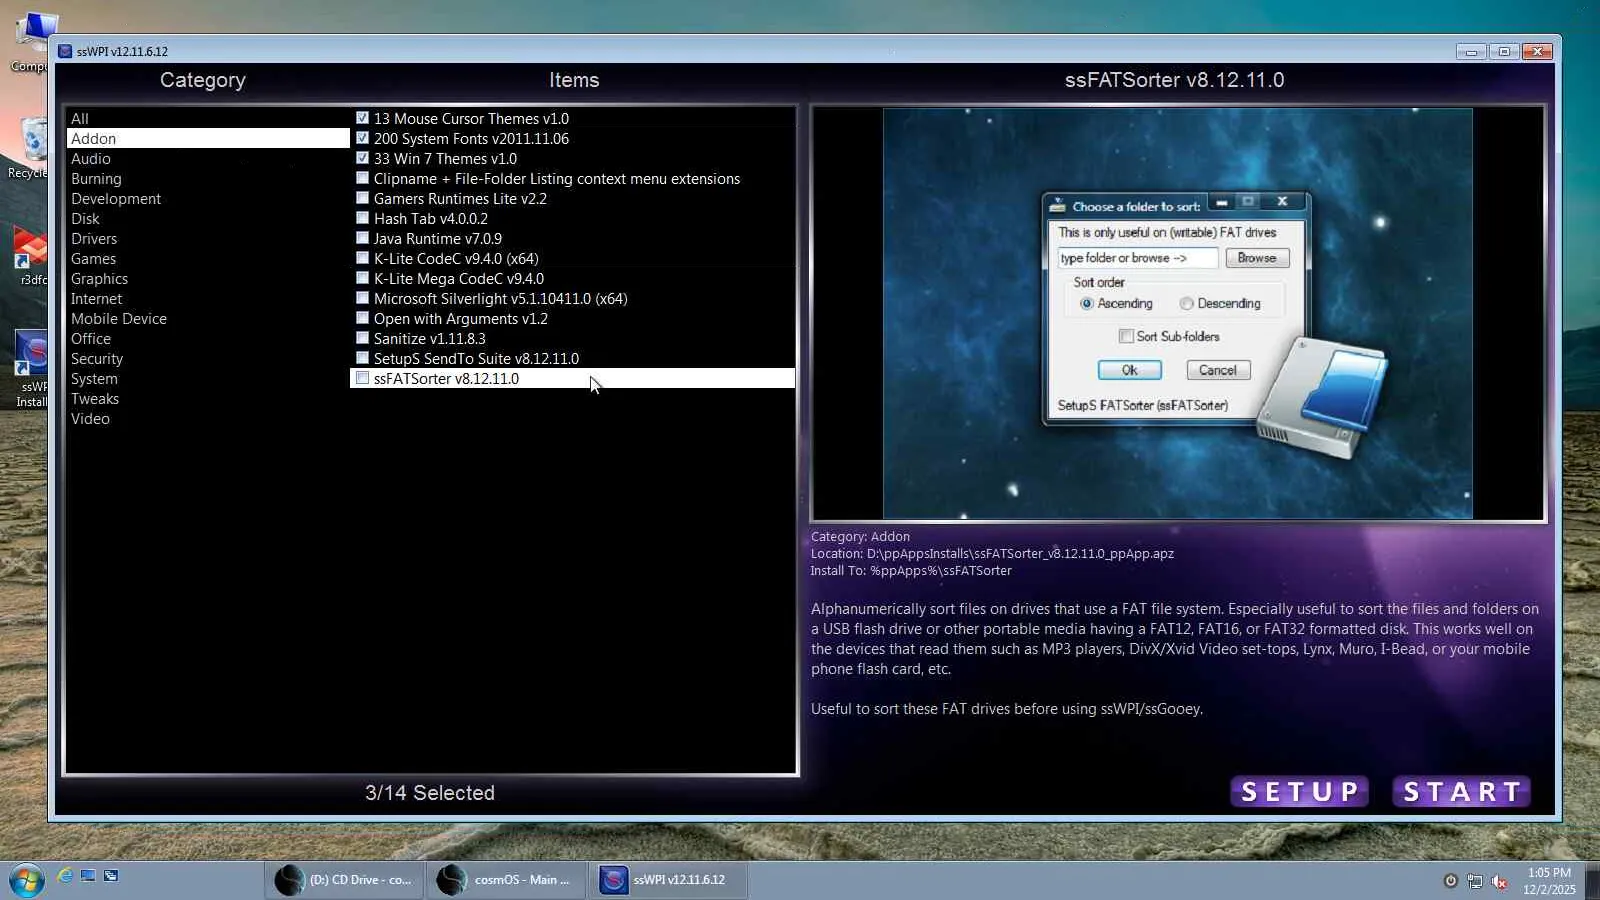Click the "3/14 Selected" counter text
The height and width of the screenshot is (900, 1600).
(430, 793)
